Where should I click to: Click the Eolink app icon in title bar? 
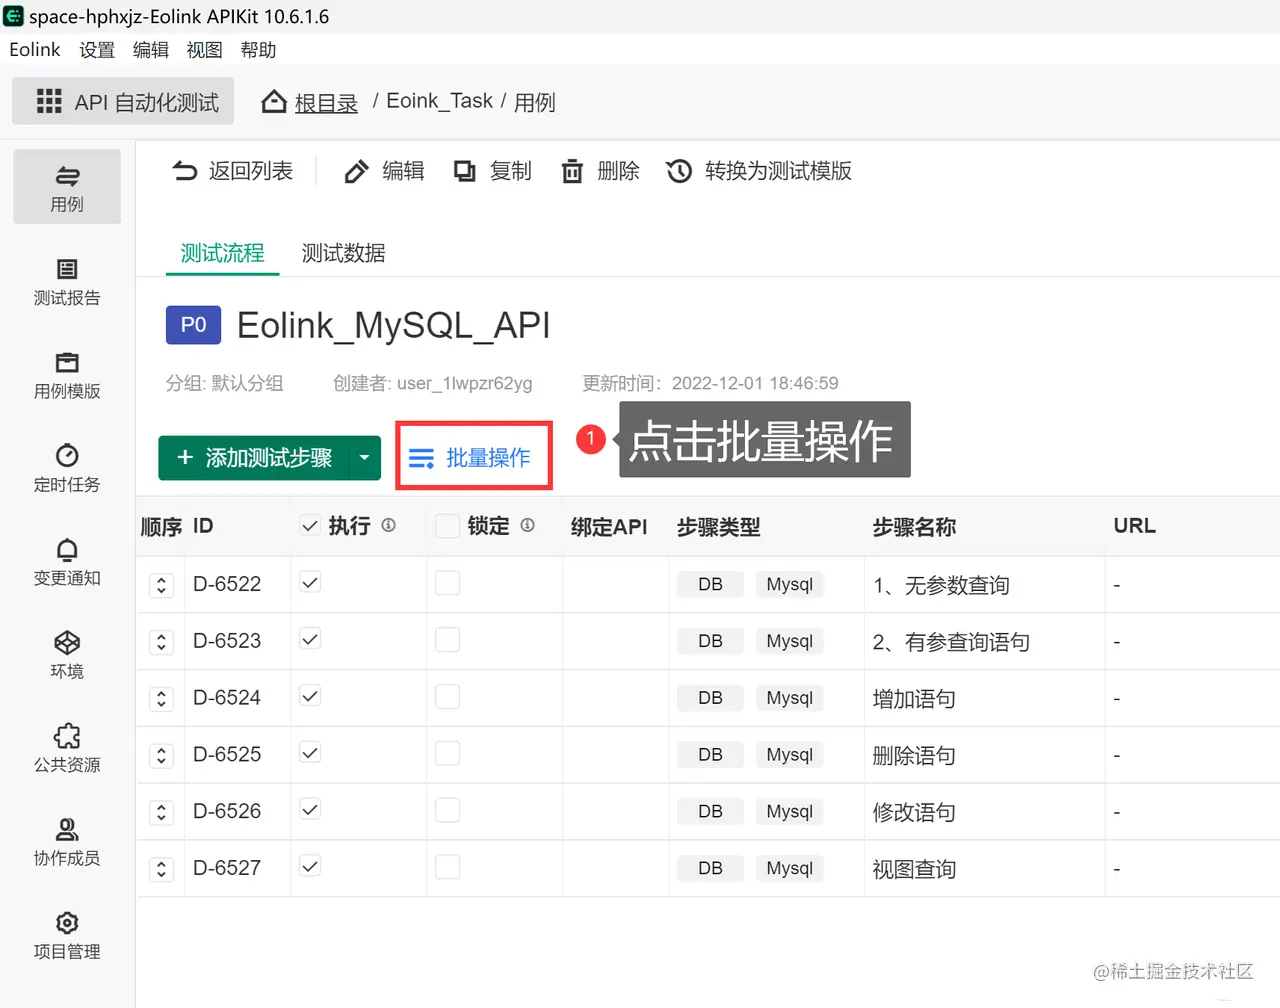(13, 16)
